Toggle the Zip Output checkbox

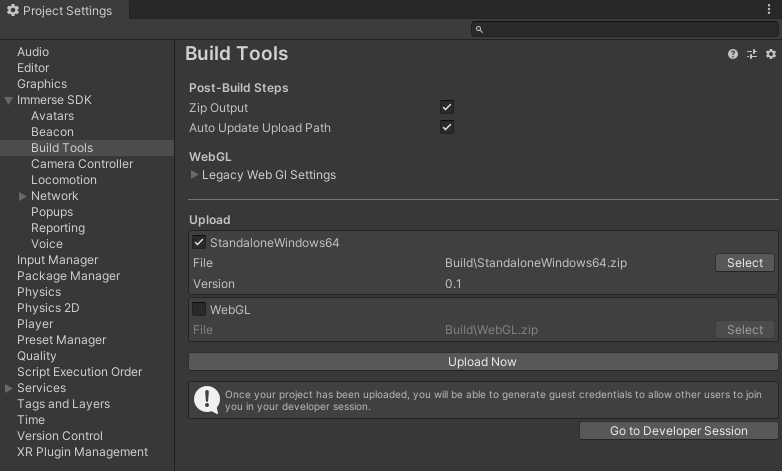click(447, 107)
